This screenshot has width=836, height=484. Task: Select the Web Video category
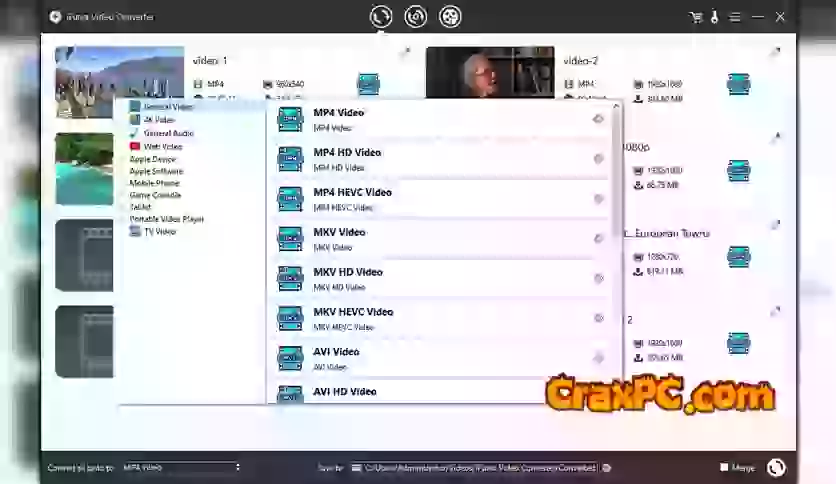coord(162,146)
